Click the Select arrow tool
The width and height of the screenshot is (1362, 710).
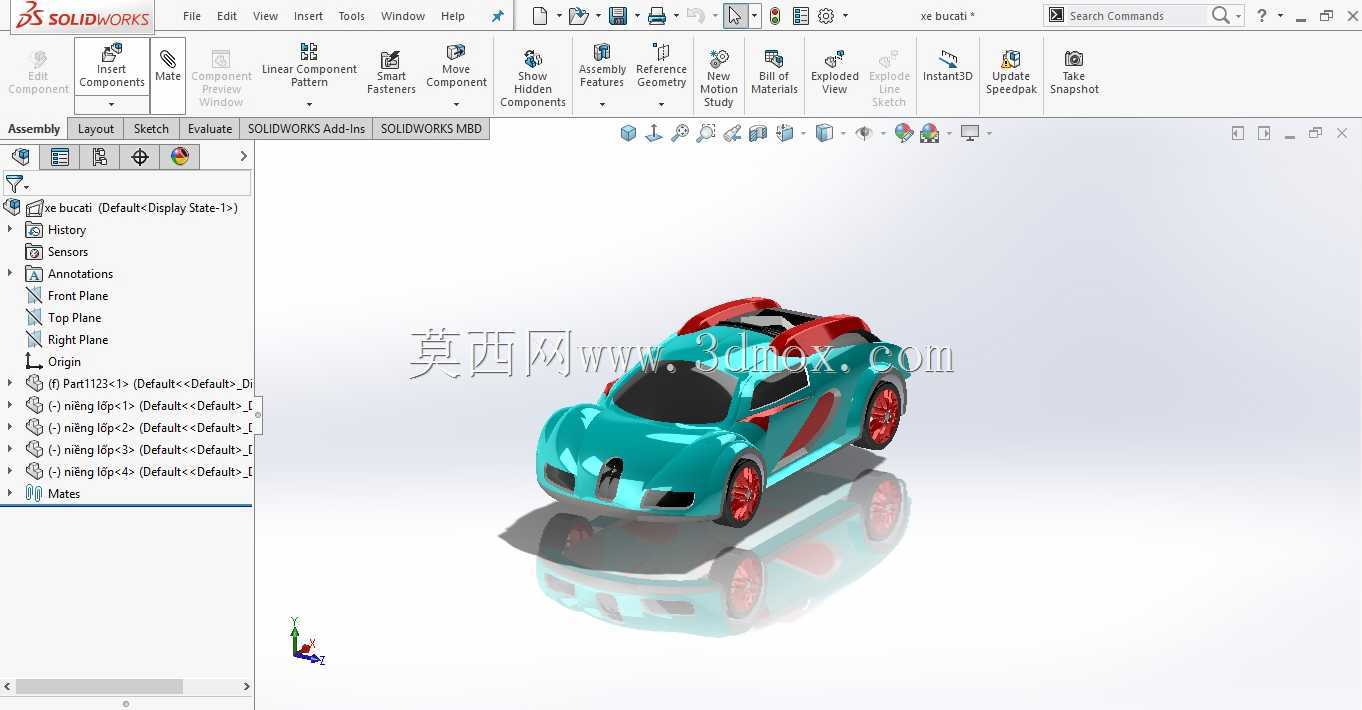[x=735, y=16]
